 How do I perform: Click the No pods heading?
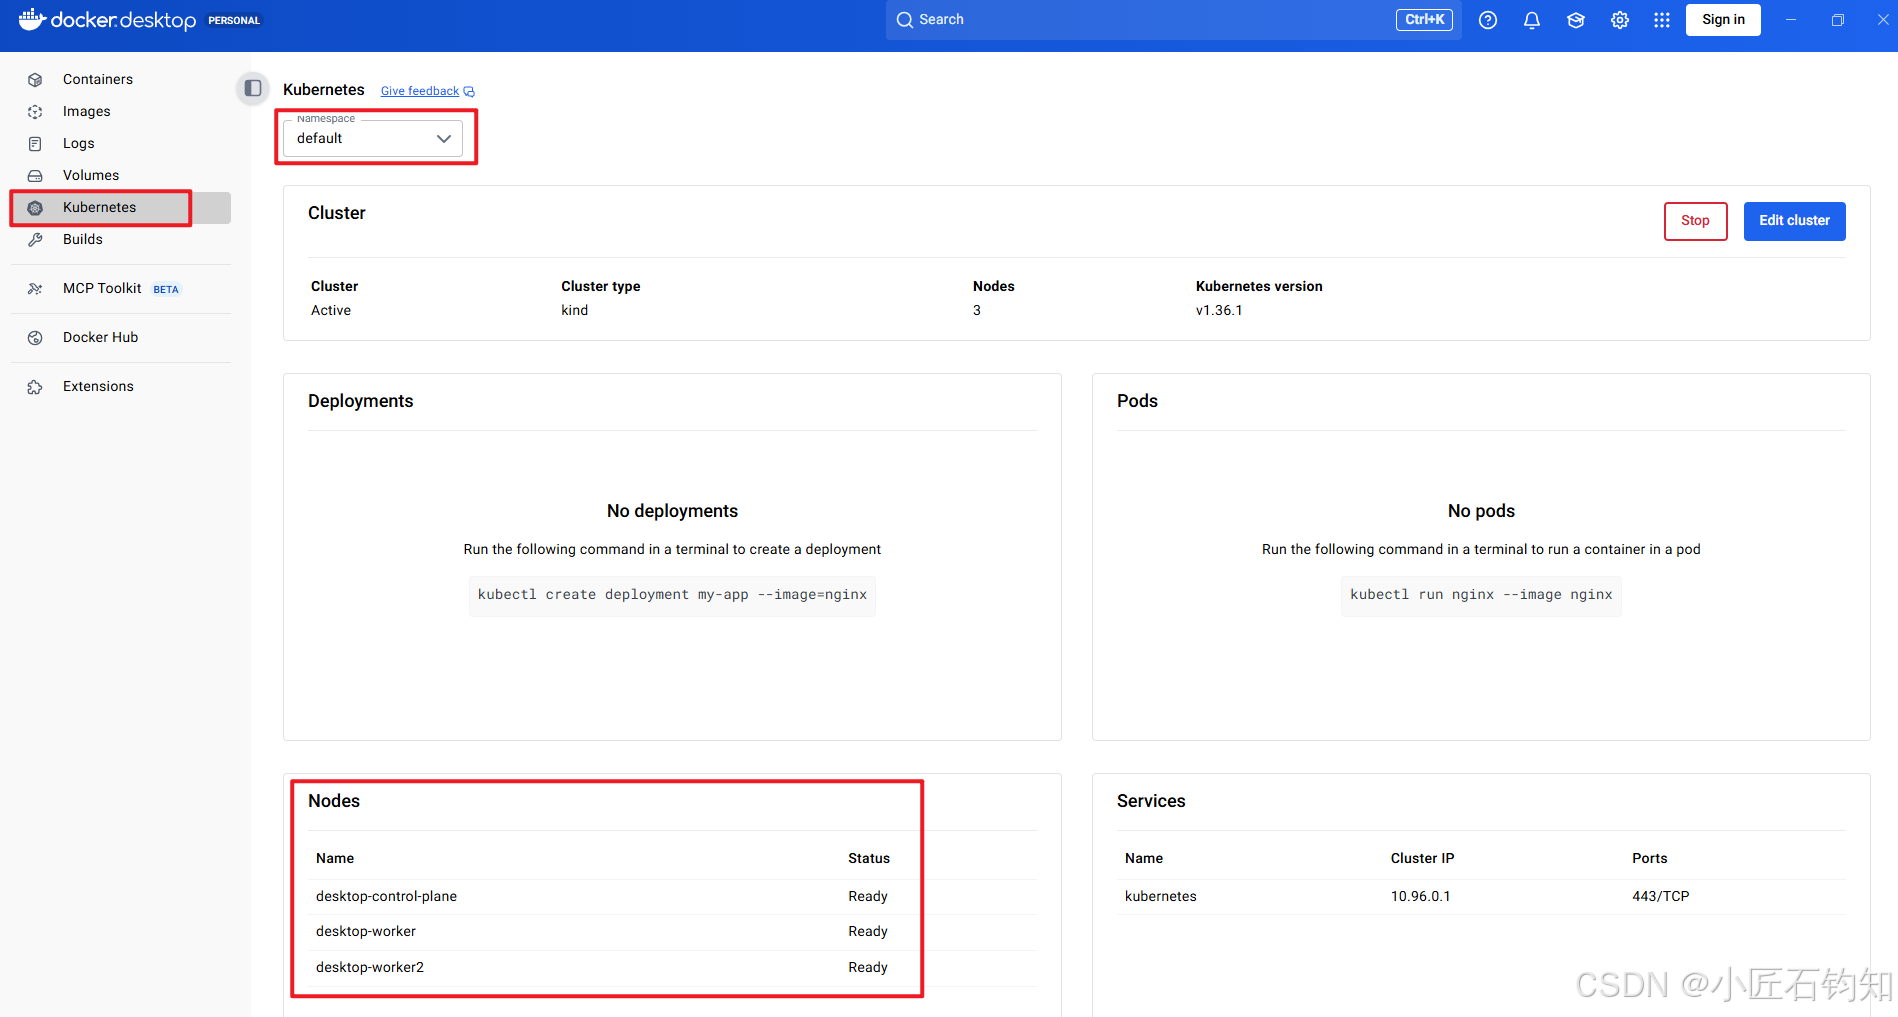(1481, 512)
